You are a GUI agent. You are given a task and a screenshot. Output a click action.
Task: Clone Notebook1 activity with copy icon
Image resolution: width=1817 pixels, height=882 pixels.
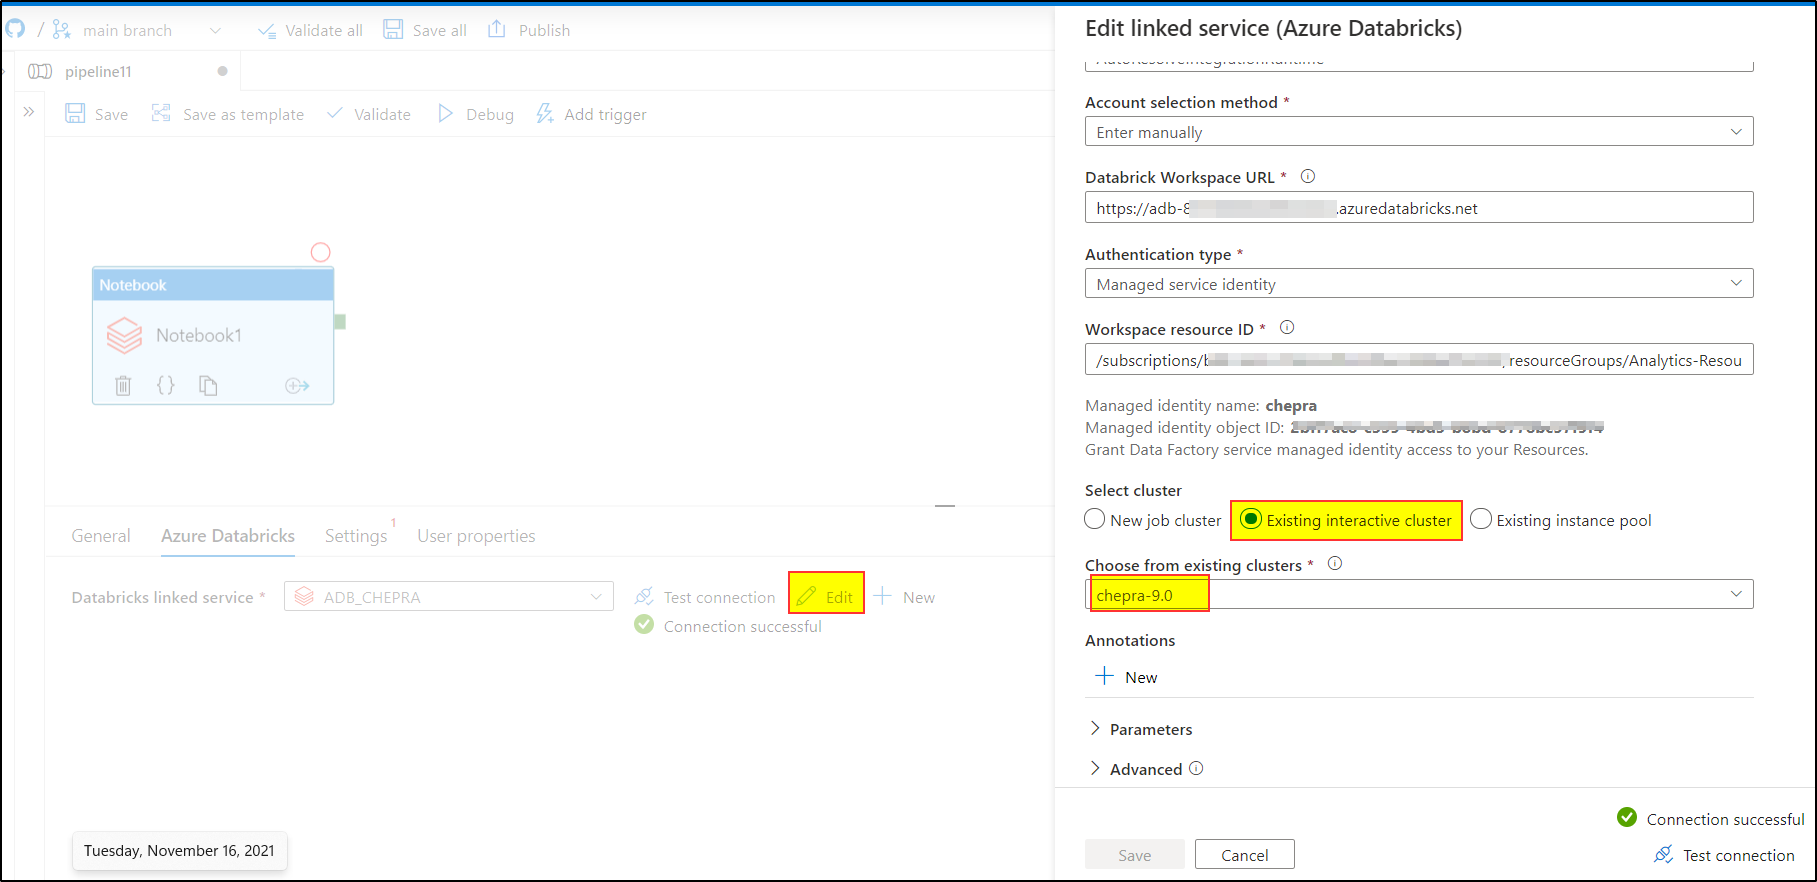coord(208,385)
